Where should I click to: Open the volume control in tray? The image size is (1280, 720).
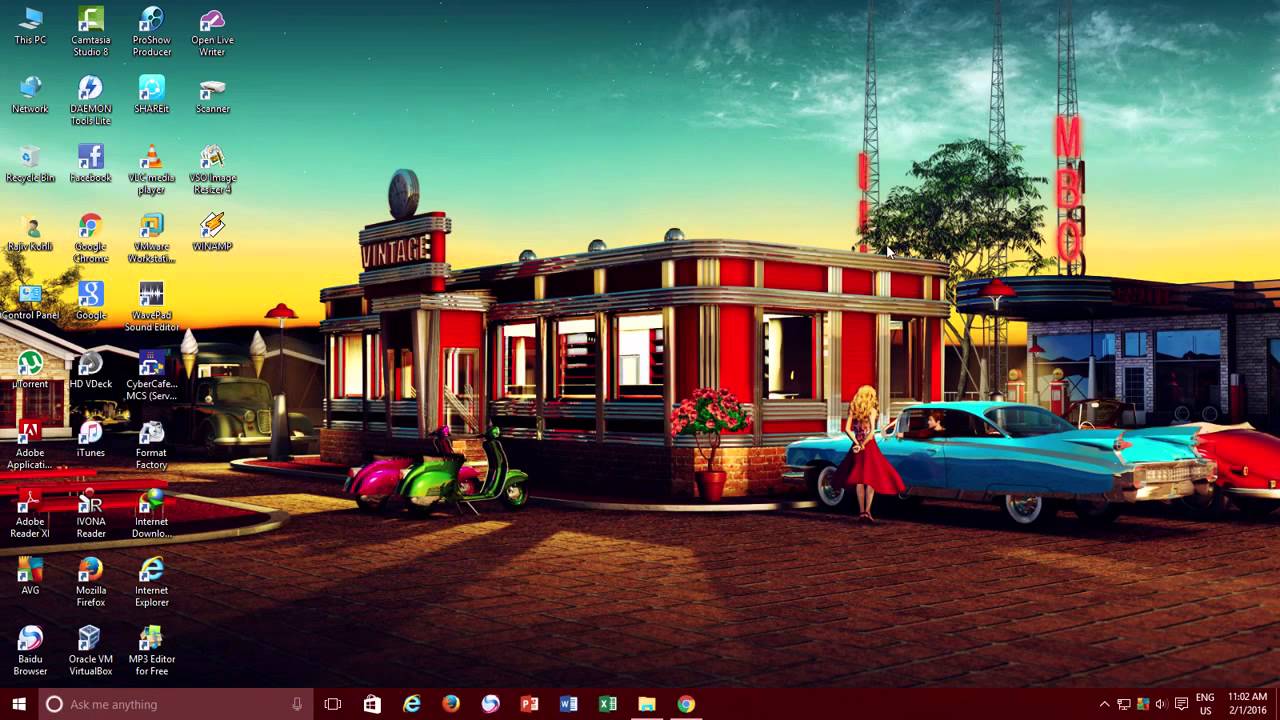click(x=1161, y=704)
